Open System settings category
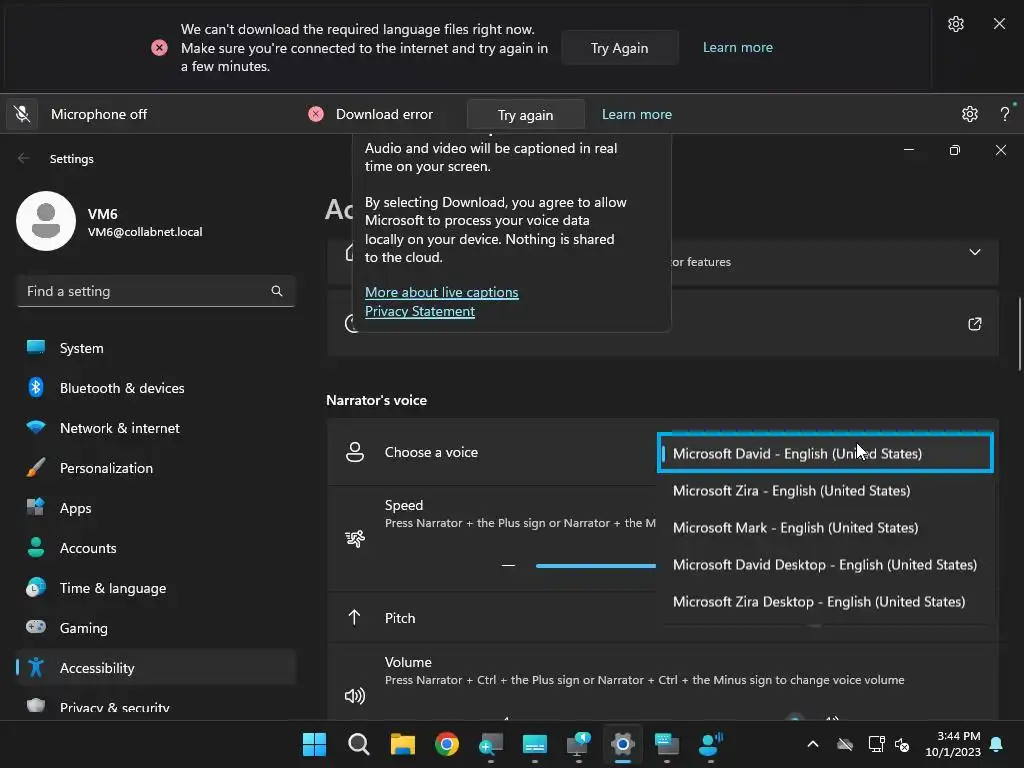This screenshot has height=768, width=1024. pos(156,348)
